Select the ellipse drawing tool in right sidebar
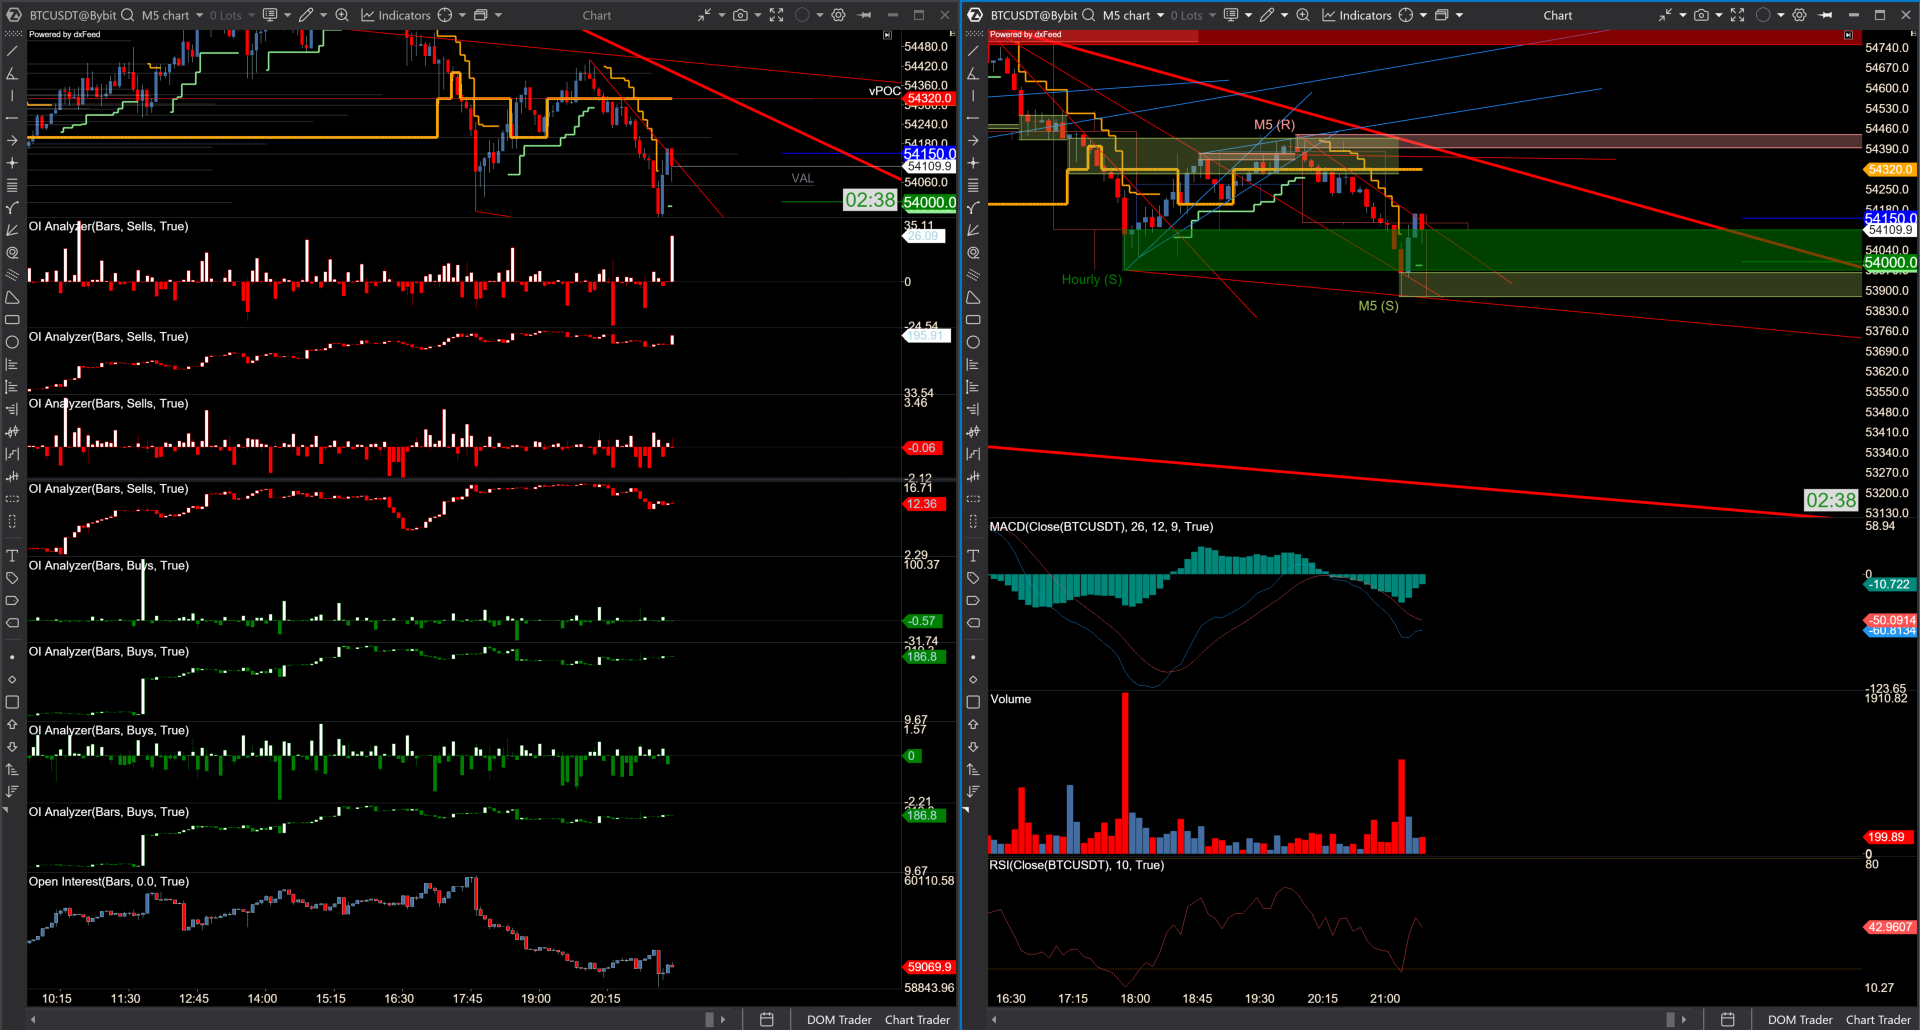Image resolution: width=1920 pixels, height=1030 pixels. 973,342
